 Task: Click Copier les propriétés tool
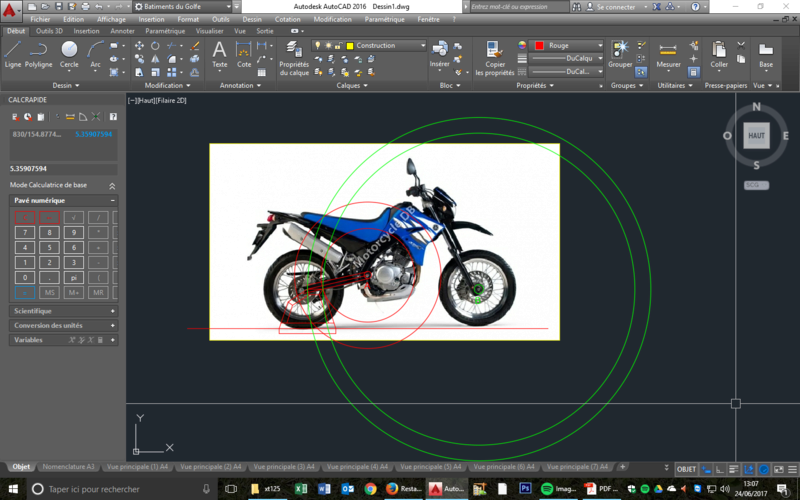click(494, 59)
